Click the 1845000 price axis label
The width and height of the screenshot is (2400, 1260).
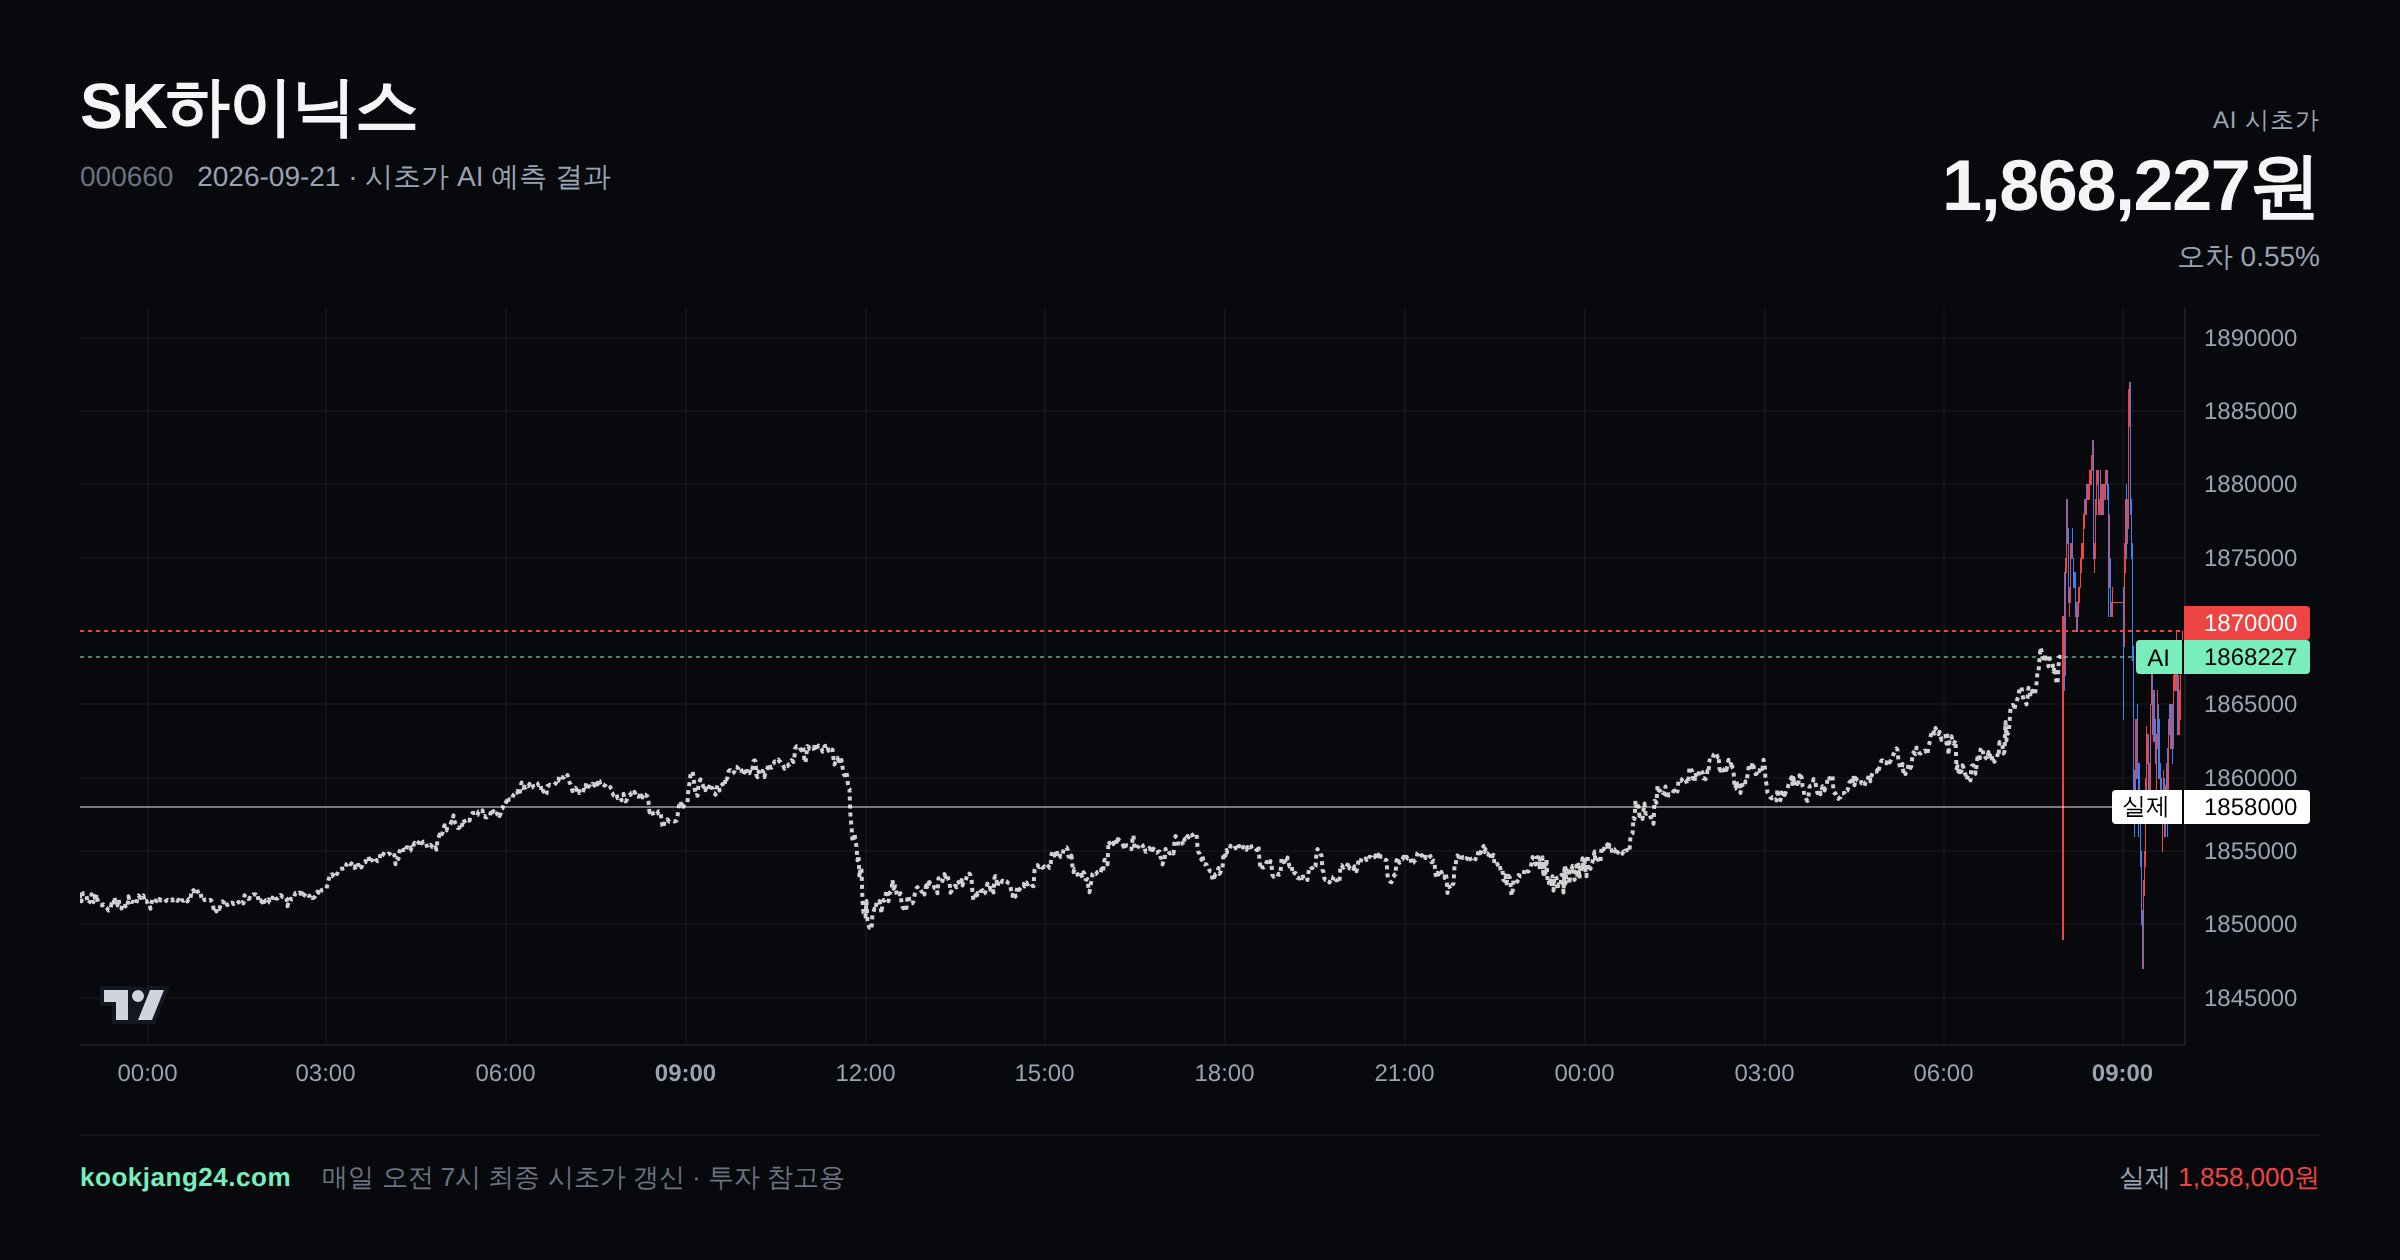click(x=2250, y=998)
